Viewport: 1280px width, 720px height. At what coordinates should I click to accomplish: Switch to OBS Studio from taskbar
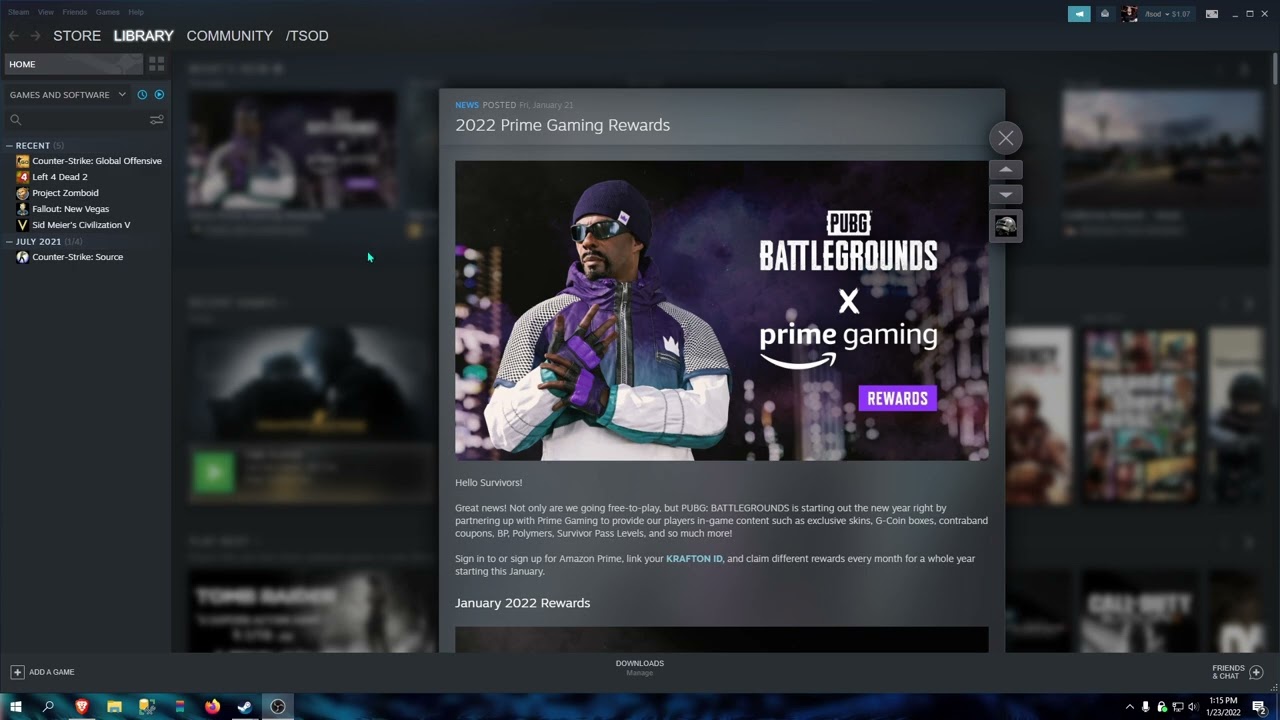[278, 707]
